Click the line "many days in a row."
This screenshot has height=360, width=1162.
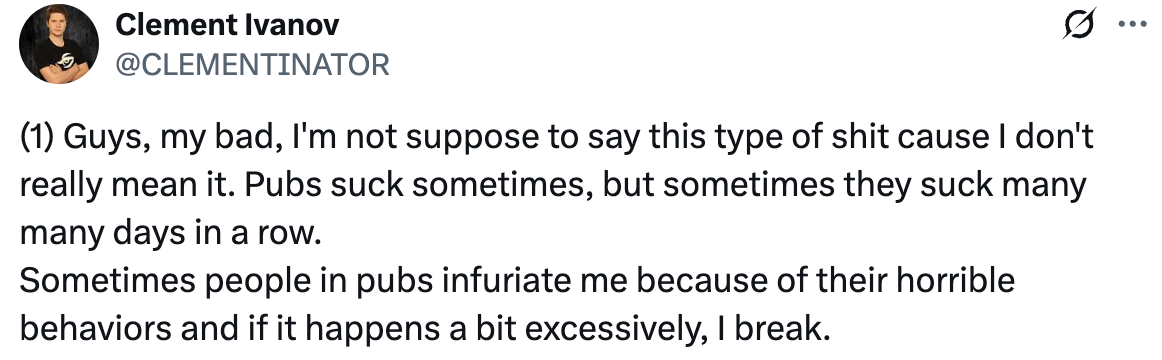click(172, 234)
